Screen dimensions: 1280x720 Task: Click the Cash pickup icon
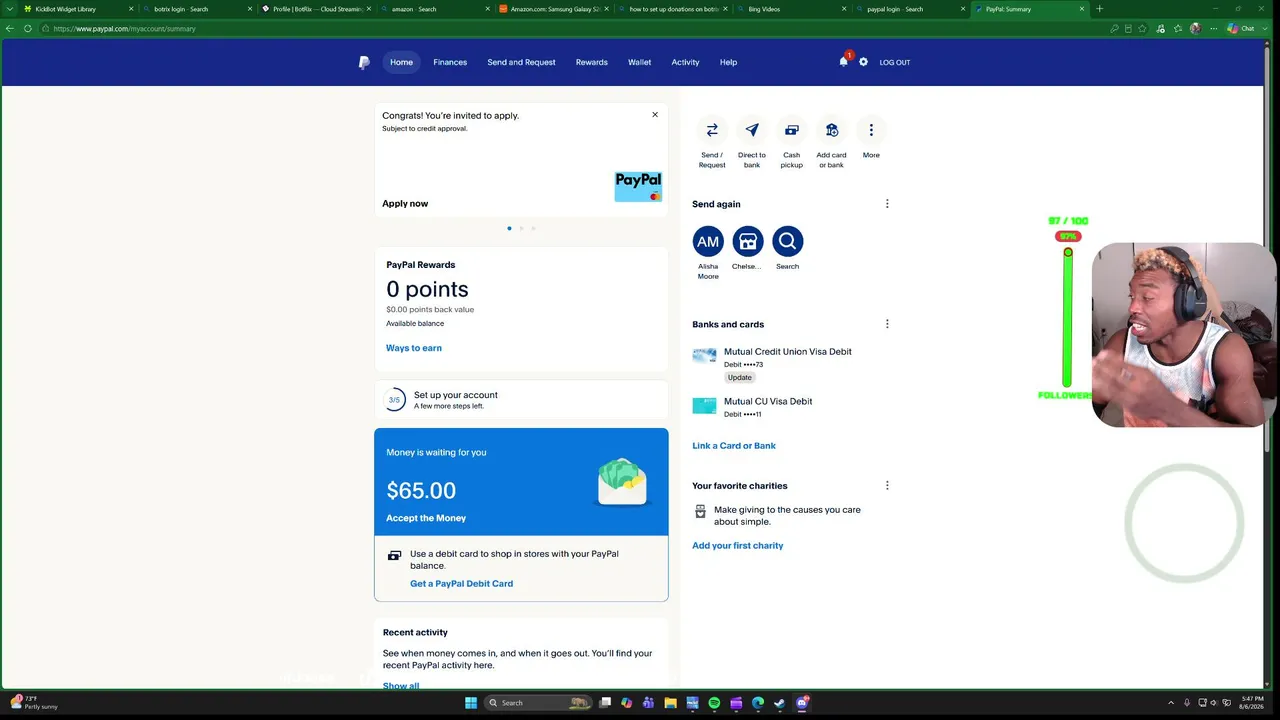(792, 130)
